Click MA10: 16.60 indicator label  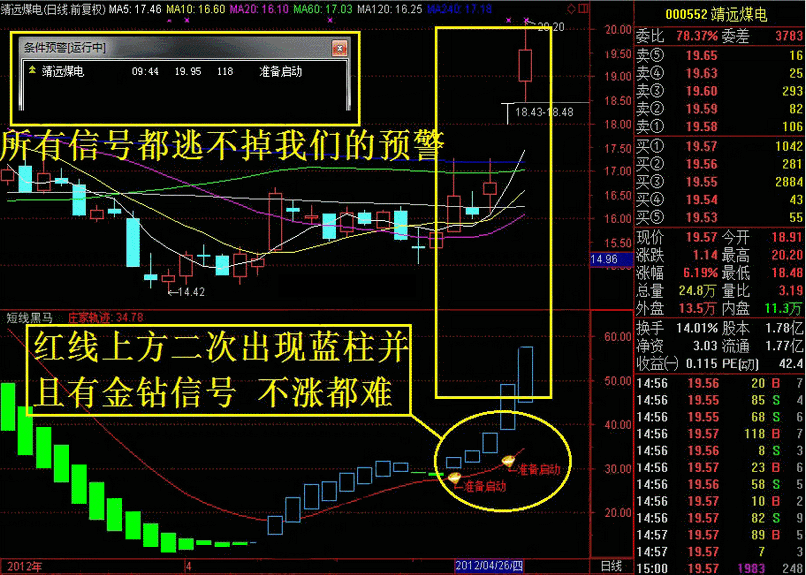195,8
